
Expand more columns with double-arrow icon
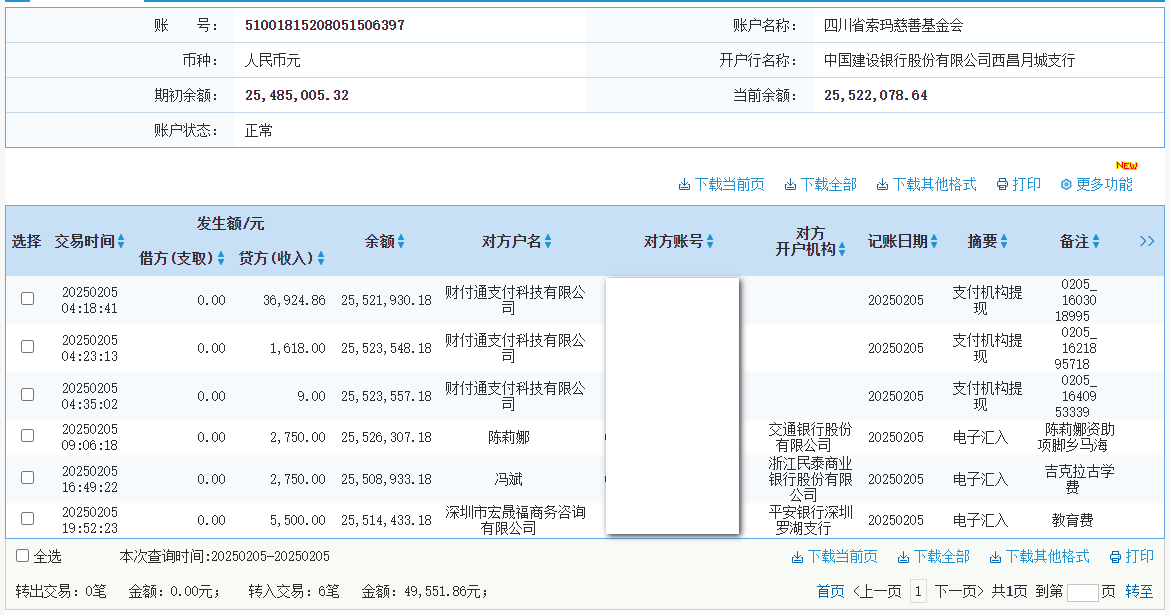click(x=1147, y=241)
